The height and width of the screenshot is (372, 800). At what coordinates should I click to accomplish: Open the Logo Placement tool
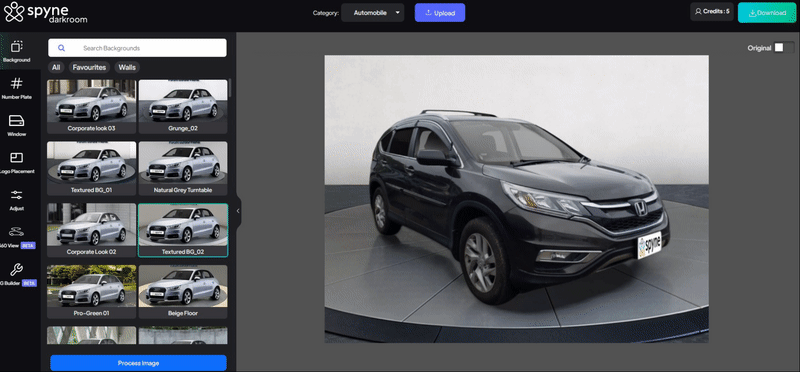pos(16,162)
